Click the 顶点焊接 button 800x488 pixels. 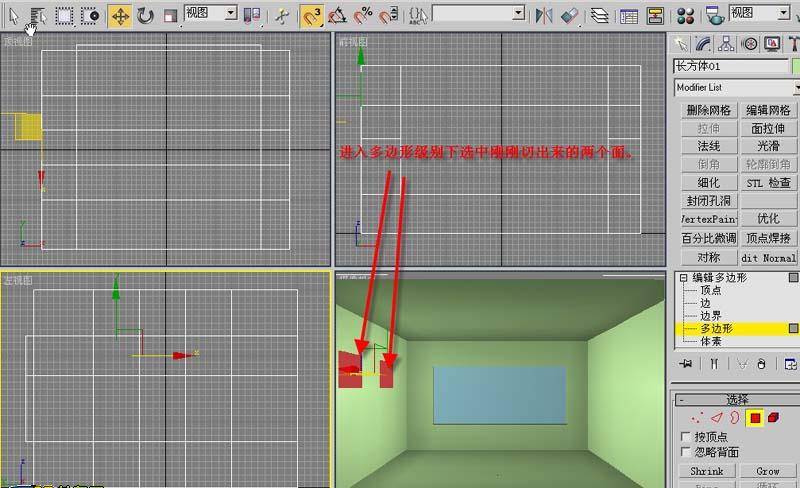tap(768, 238)
